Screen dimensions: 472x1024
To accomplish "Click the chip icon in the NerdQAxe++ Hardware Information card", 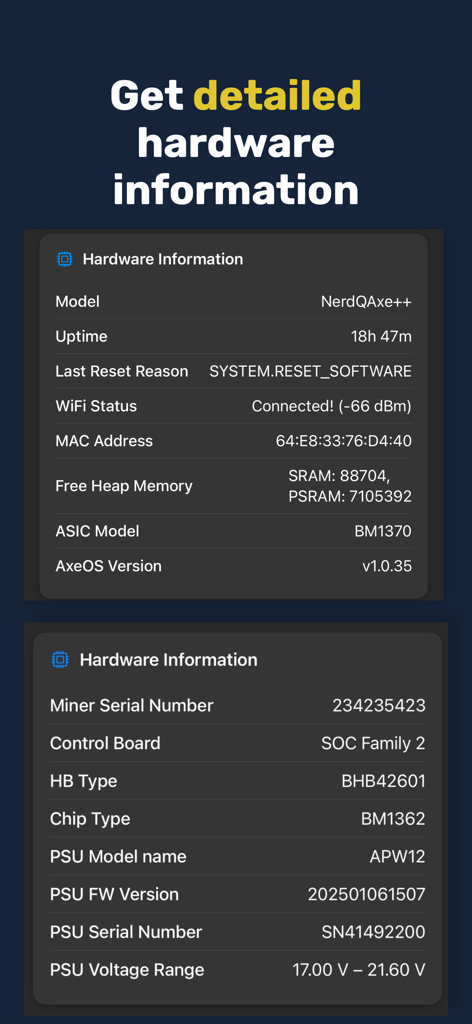I will (x=64, y=259).
